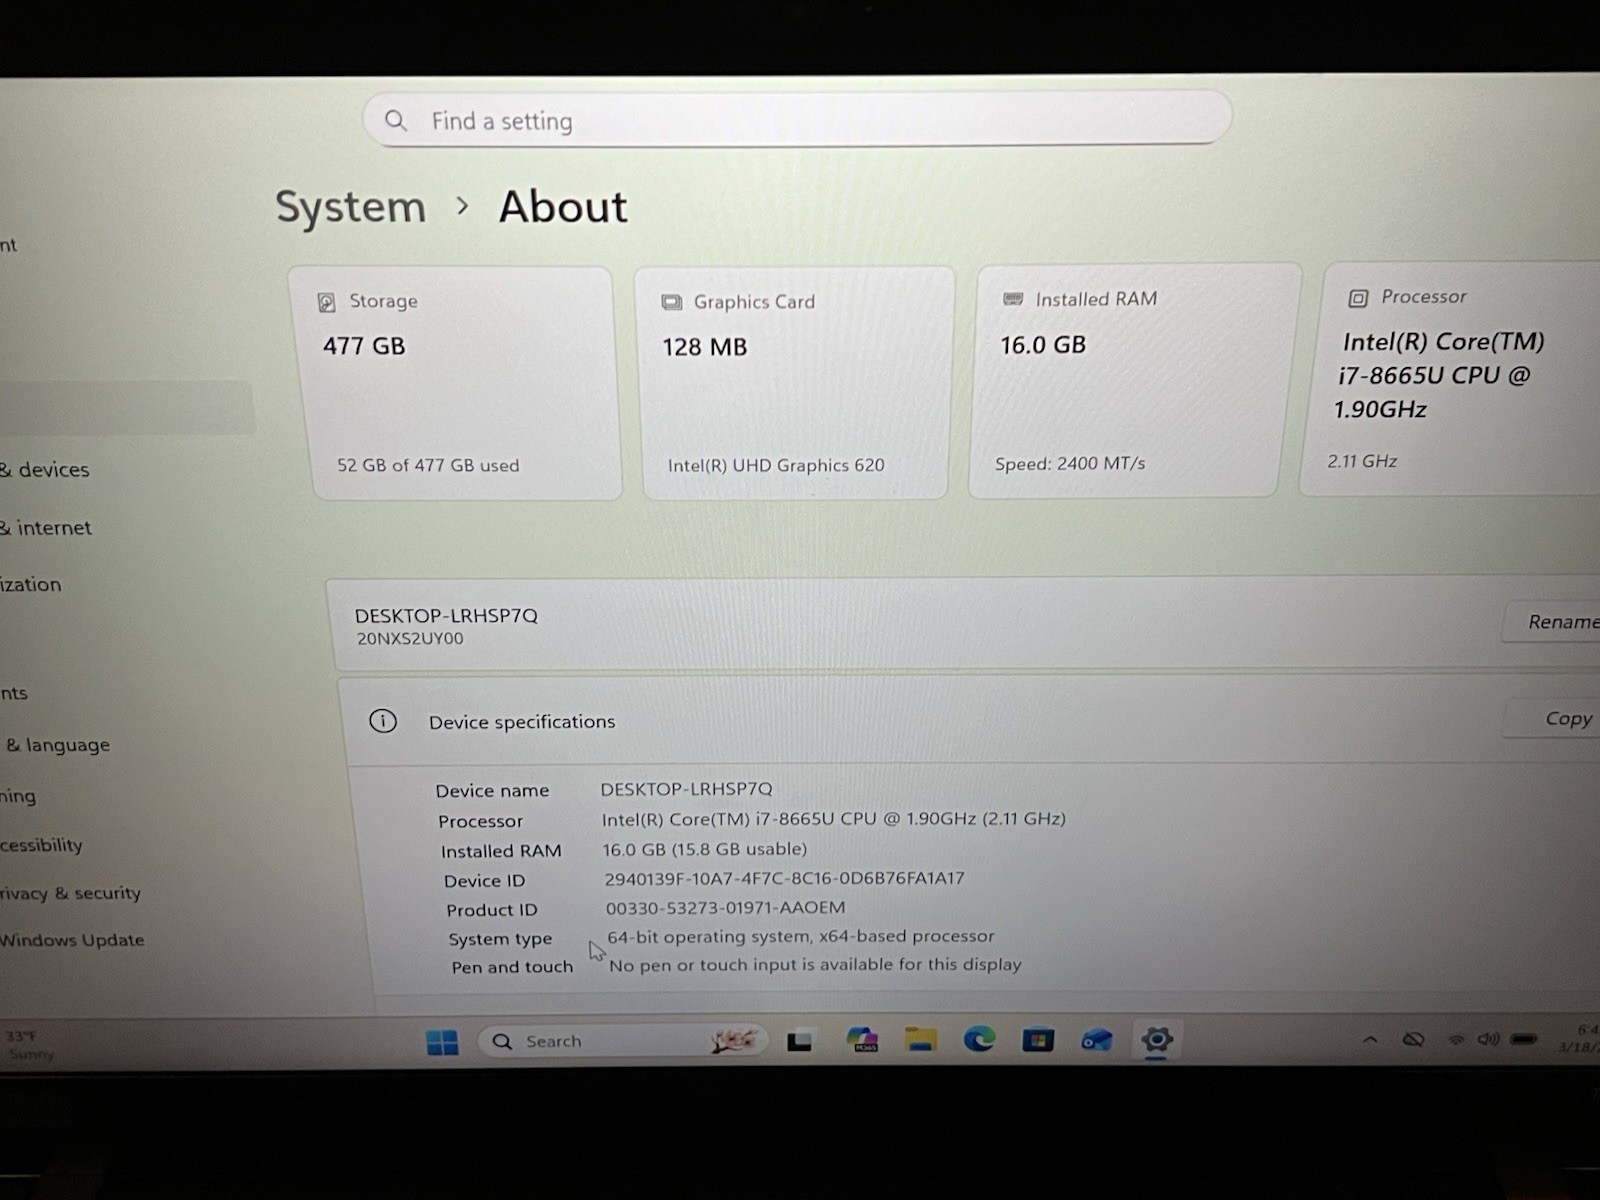Click the Installed RAM icon
This screenshot has width=1600, height=1200.
pos(1013,299)
